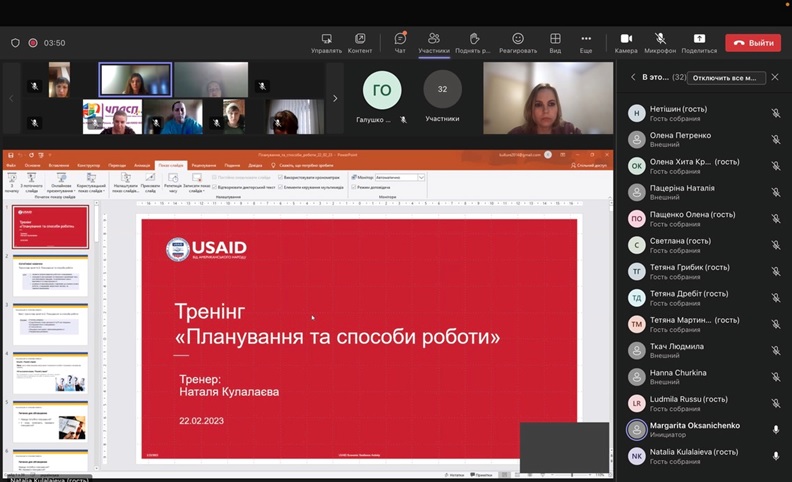Viewport: 792px width, 482px height.
Task: Start slideshow З початку in PowerPoint
Action: click(x=12, y=183)
